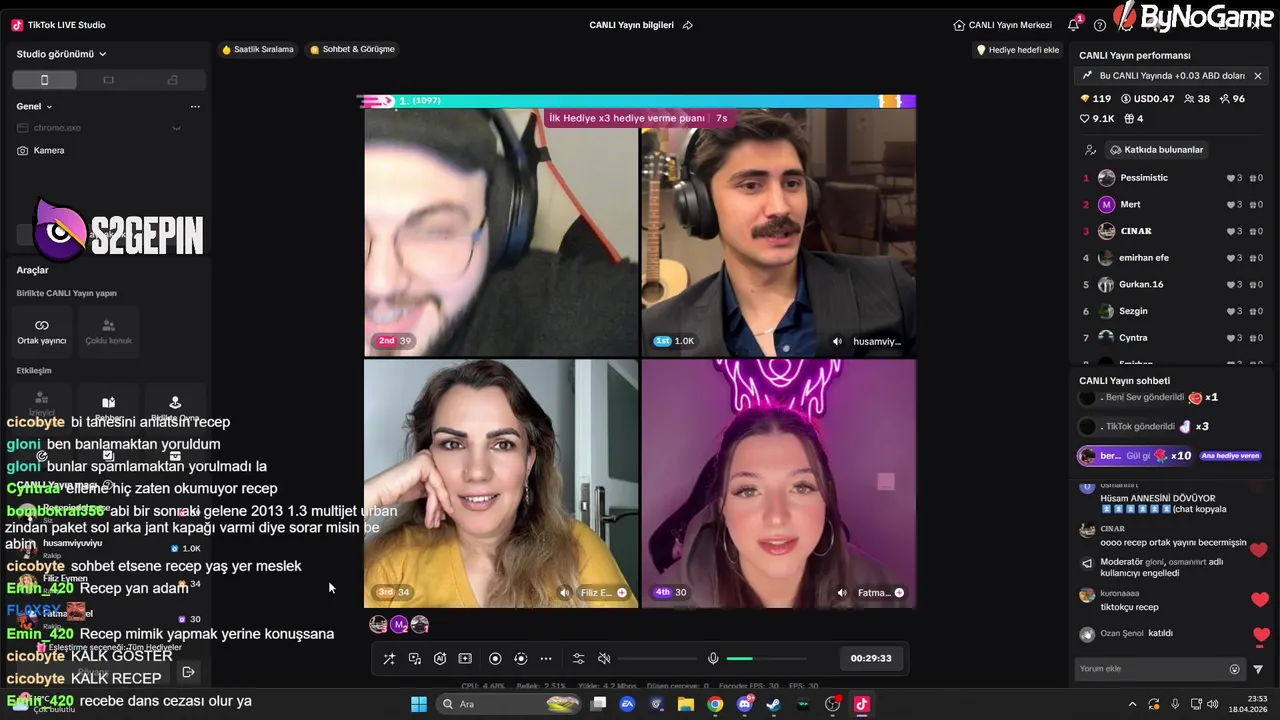Viewport: 1280px width, 720px height.
Task: Dismiss the +0.03 ABD doları banner
Action: [x=1258, y=76]
